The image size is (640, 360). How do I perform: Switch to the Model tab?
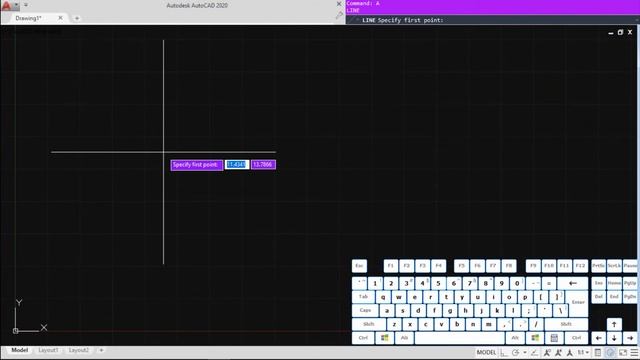[x=20, y=350]
